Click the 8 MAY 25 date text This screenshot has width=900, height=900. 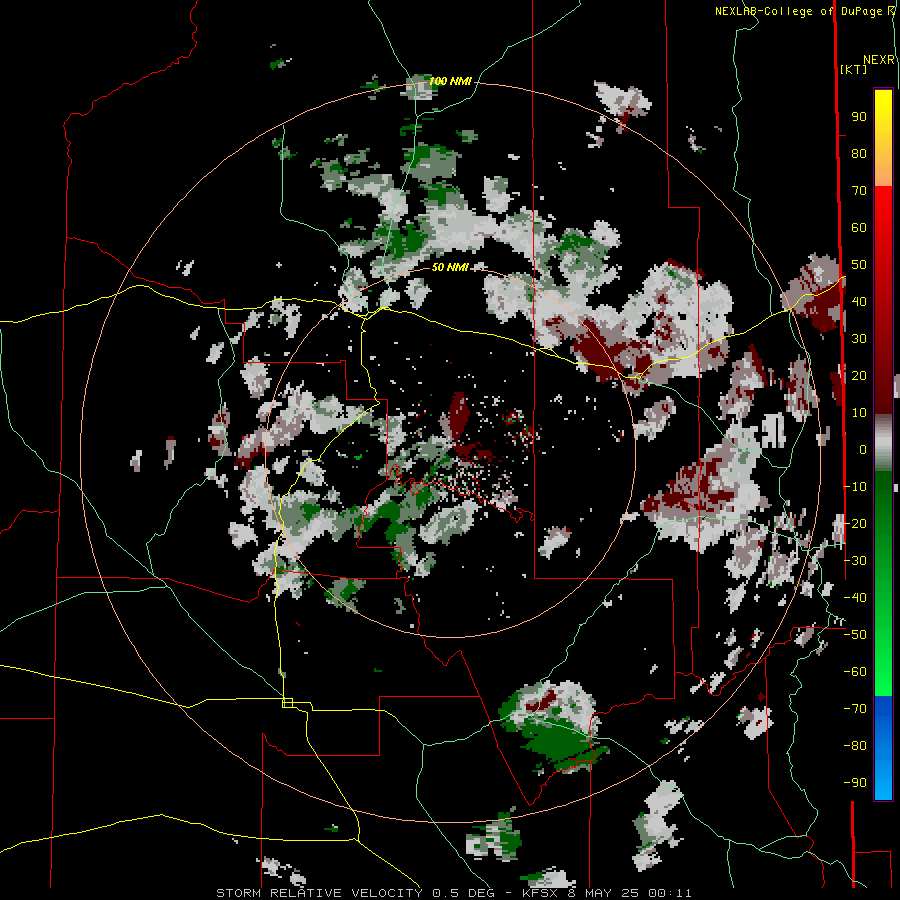tap(603, 893)
